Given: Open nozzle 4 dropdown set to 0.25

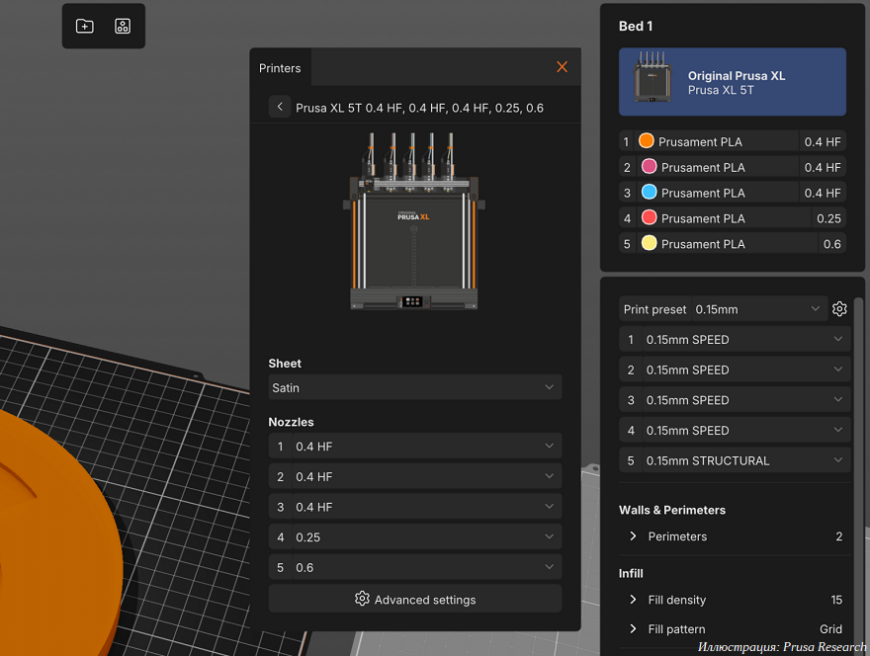Looking at the screenshot, I should click(415, 537).
